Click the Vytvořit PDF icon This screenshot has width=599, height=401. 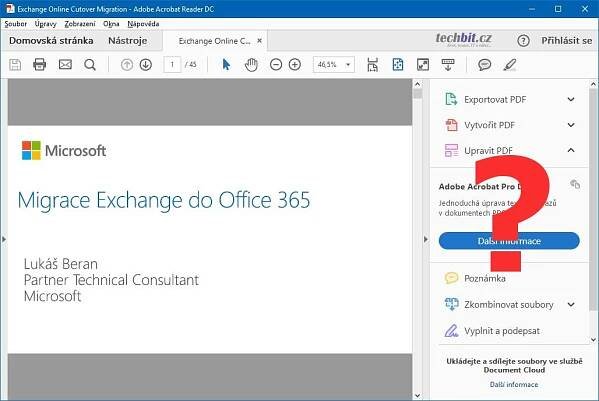click(451, 125)
